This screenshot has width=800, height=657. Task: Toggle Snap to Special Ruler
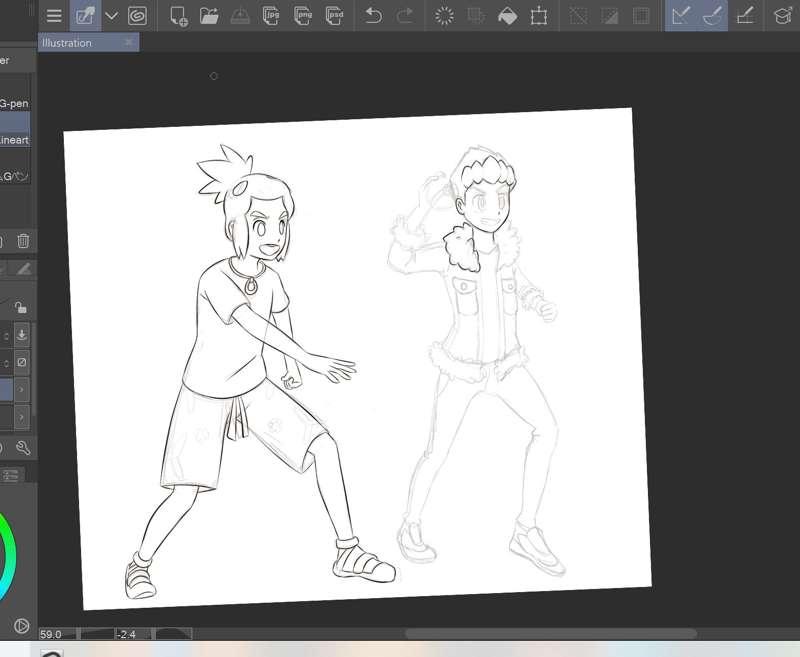[713, 16]
